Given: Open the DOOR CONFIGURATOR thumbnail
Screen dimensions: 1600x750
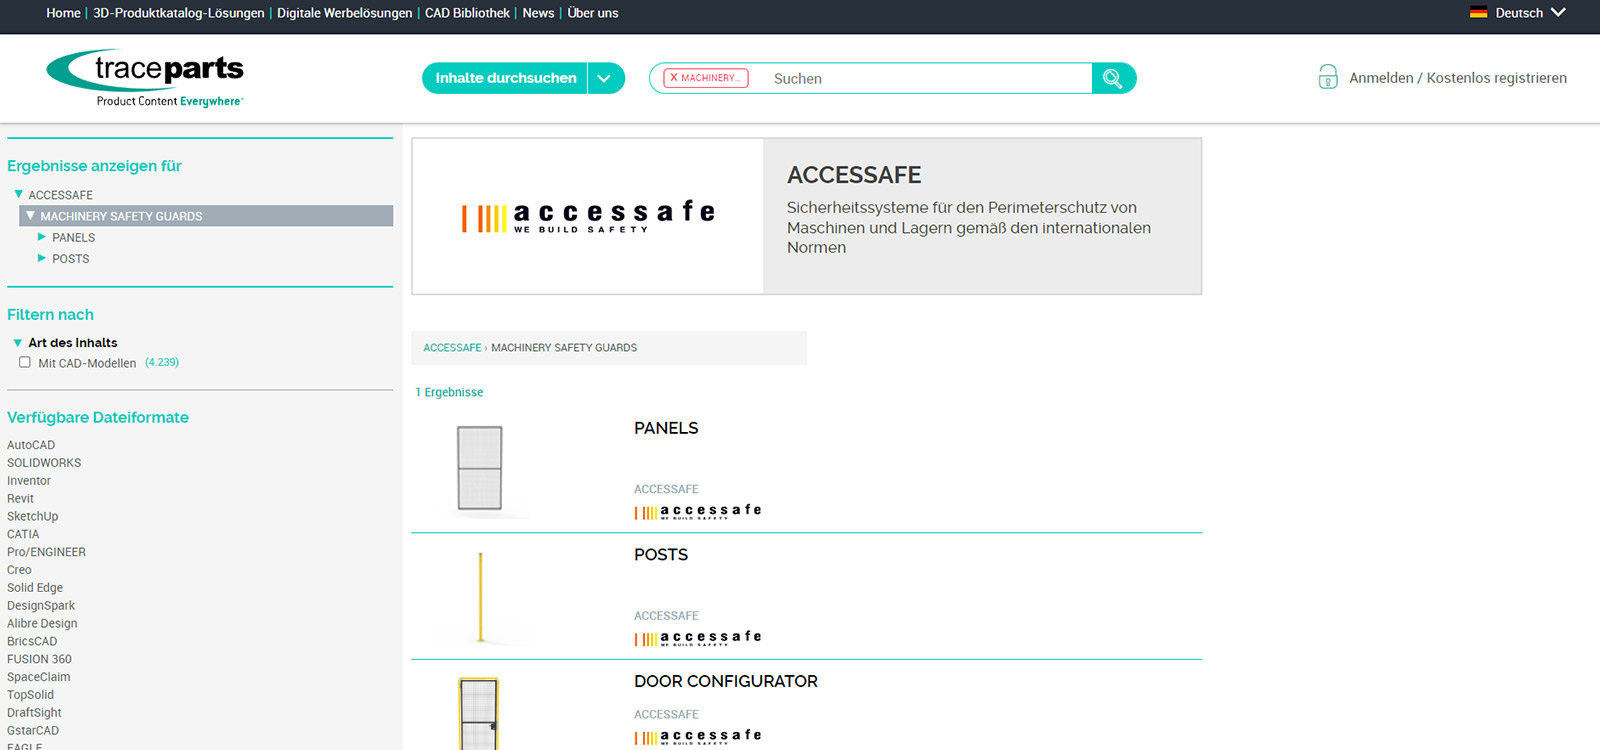Looking at the screenshot, I should (x=479, y=714).
